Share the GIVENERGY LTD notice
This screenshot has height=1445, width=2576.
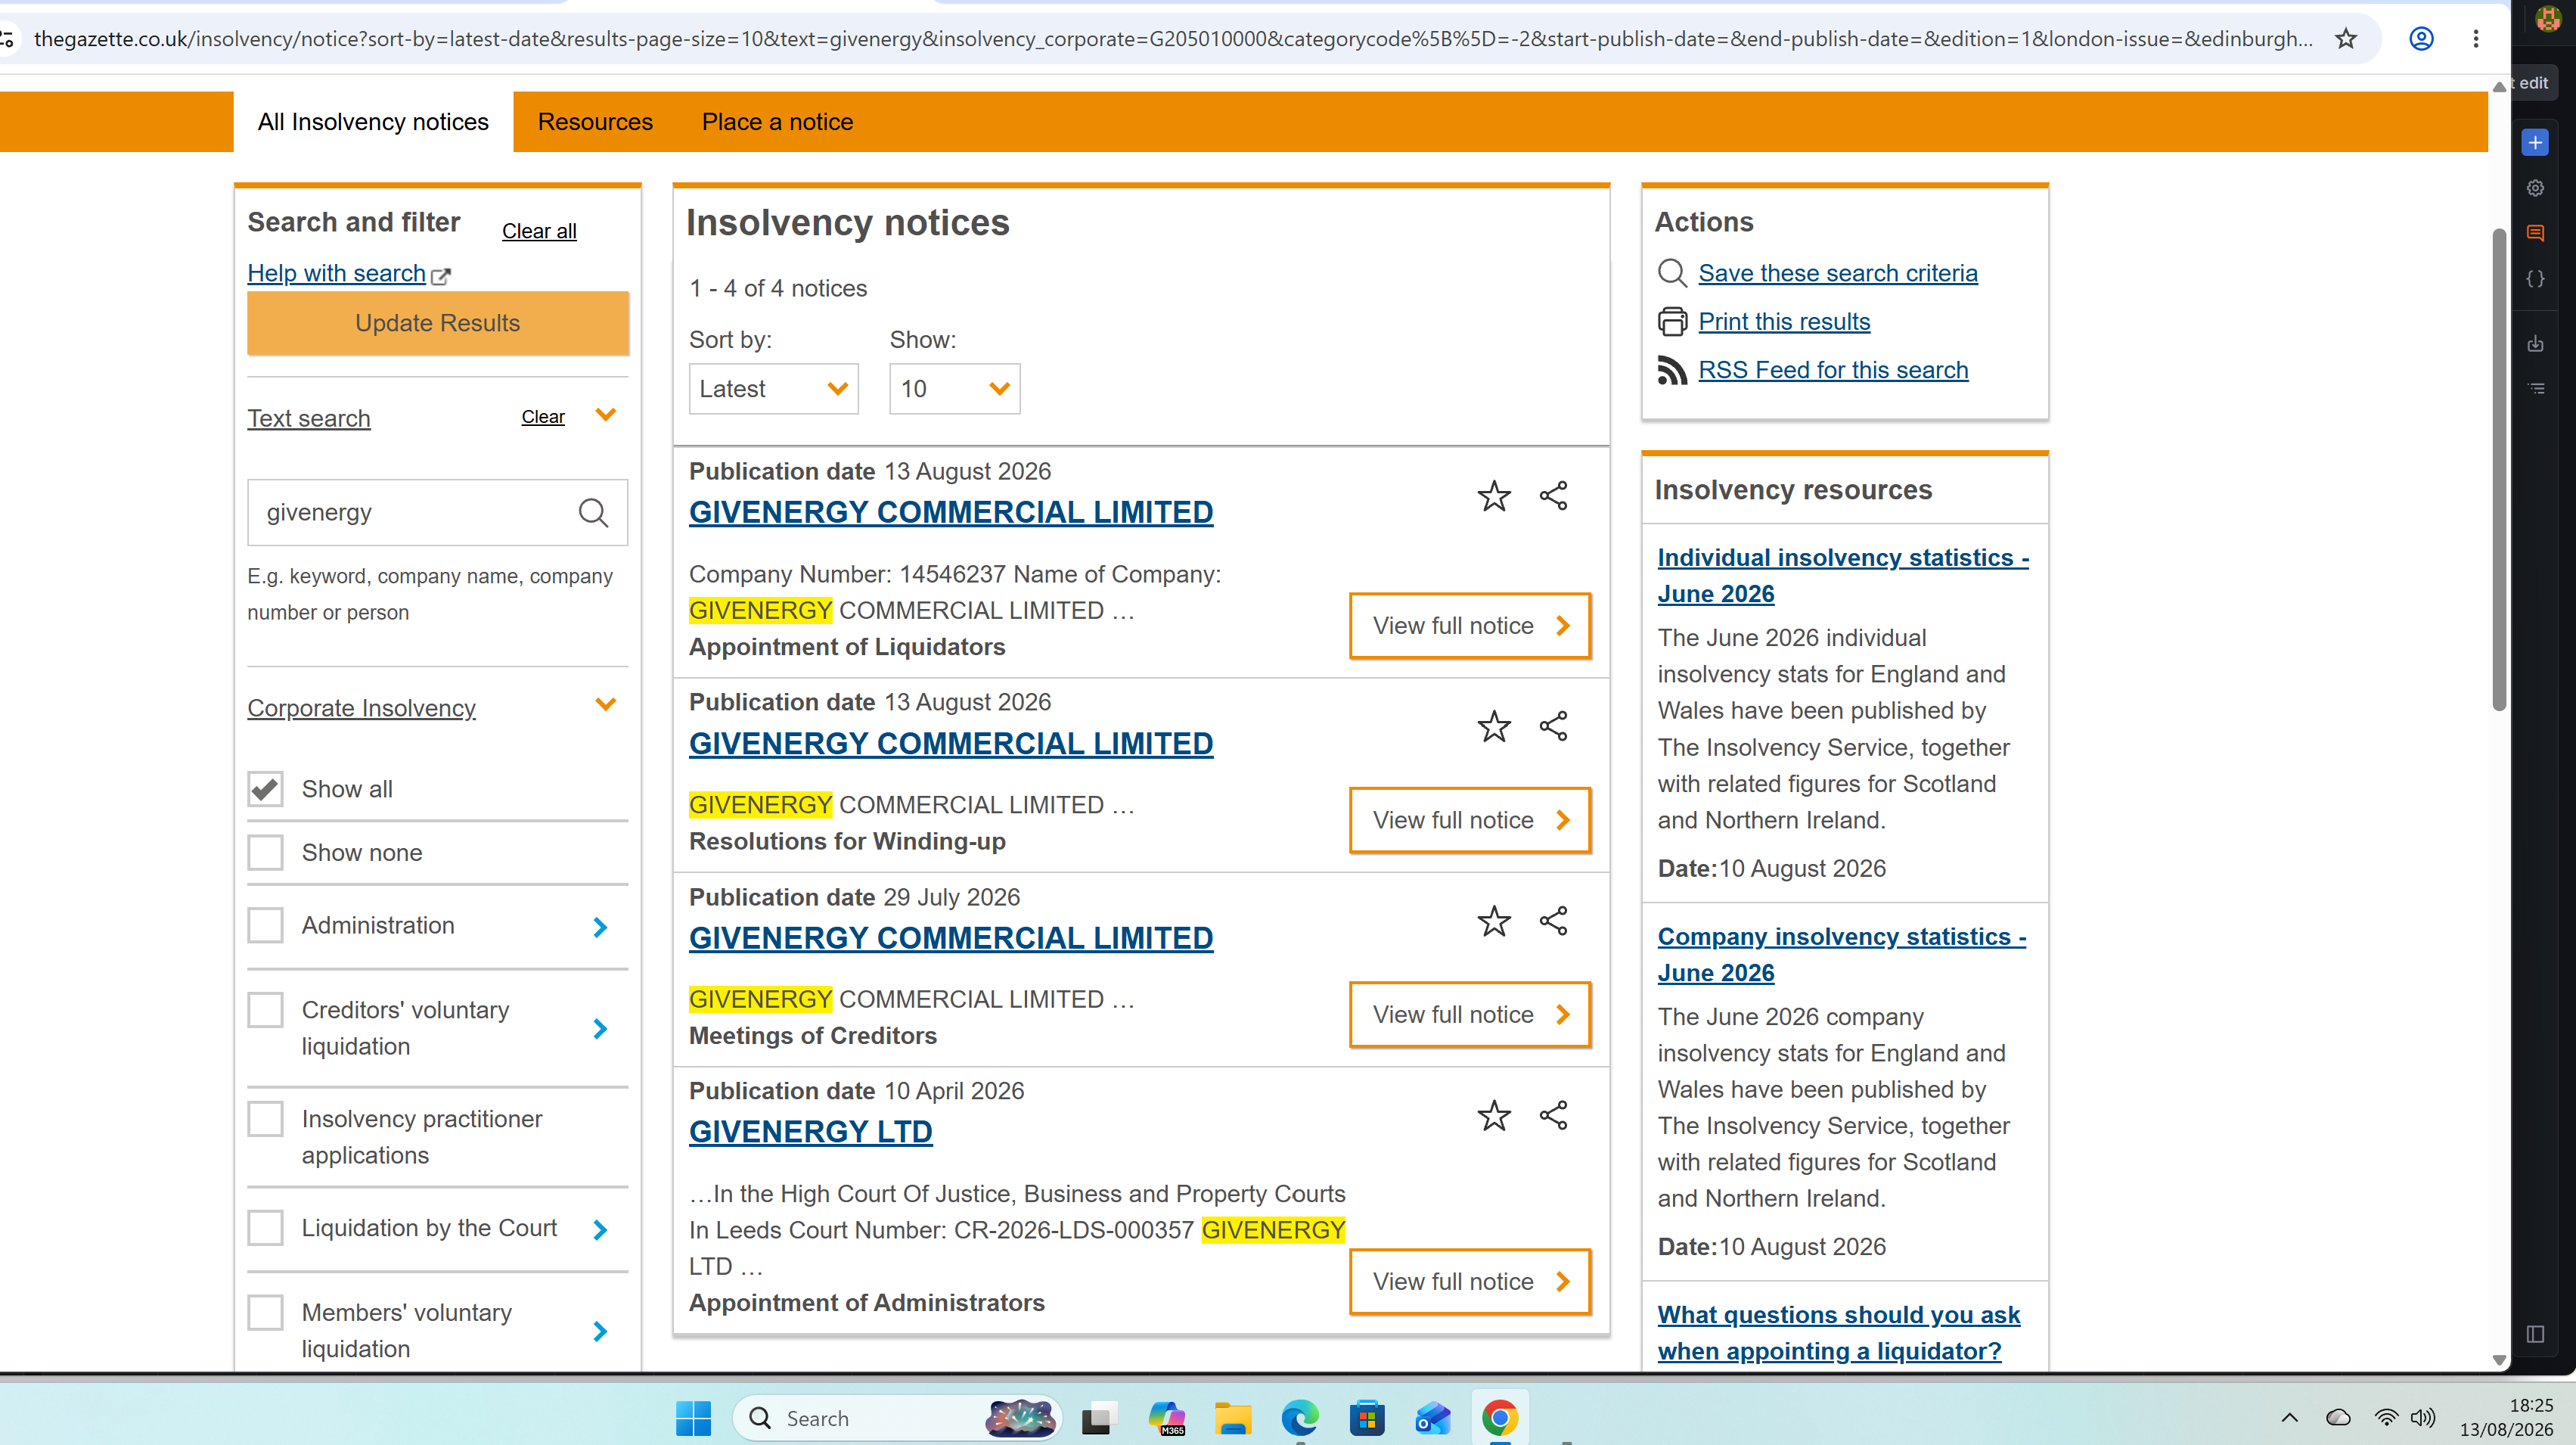pos(1553,1115)
